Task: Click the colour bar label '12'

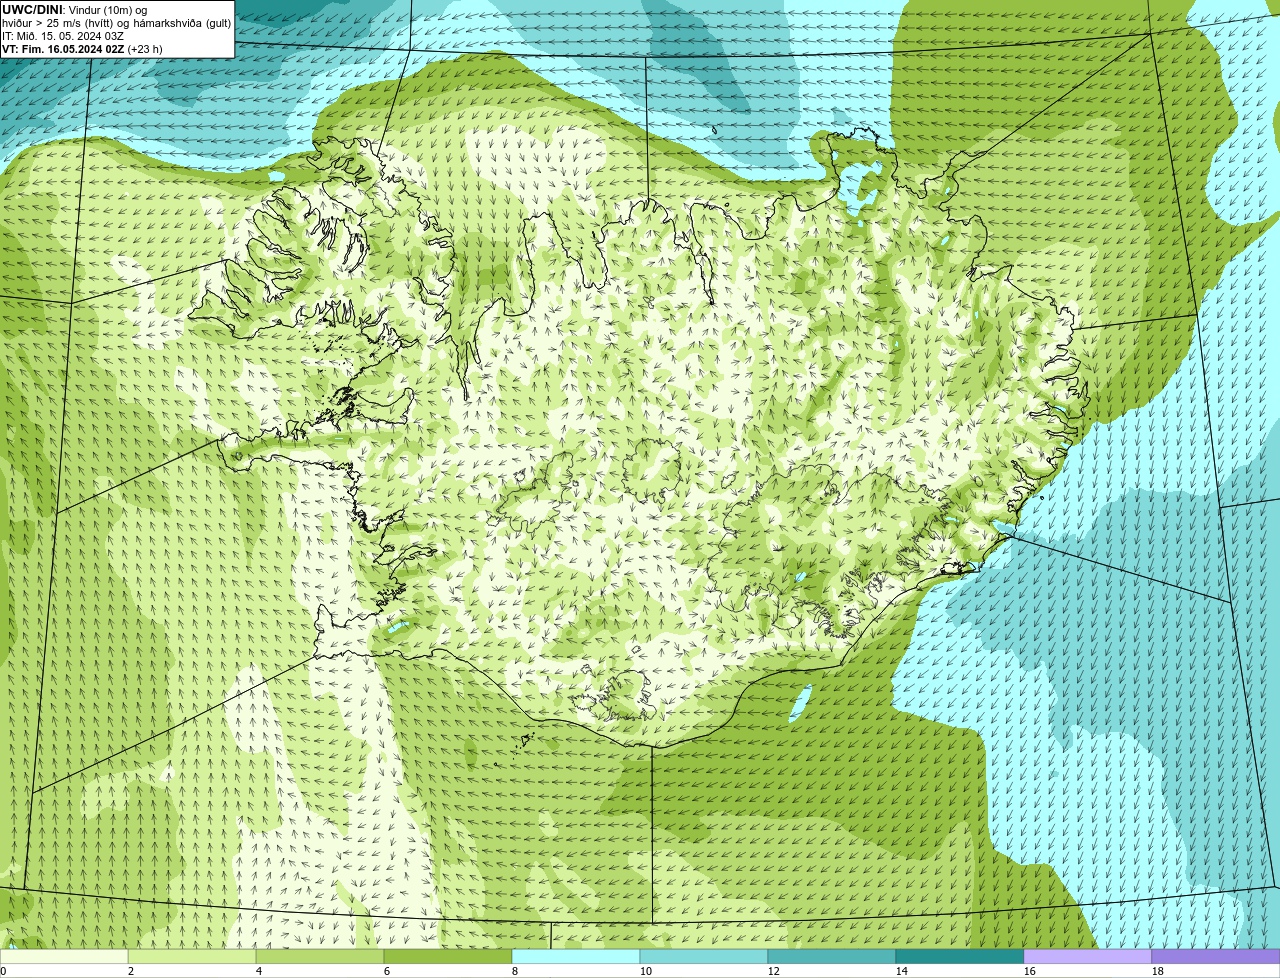Action: tap(774, 971)
